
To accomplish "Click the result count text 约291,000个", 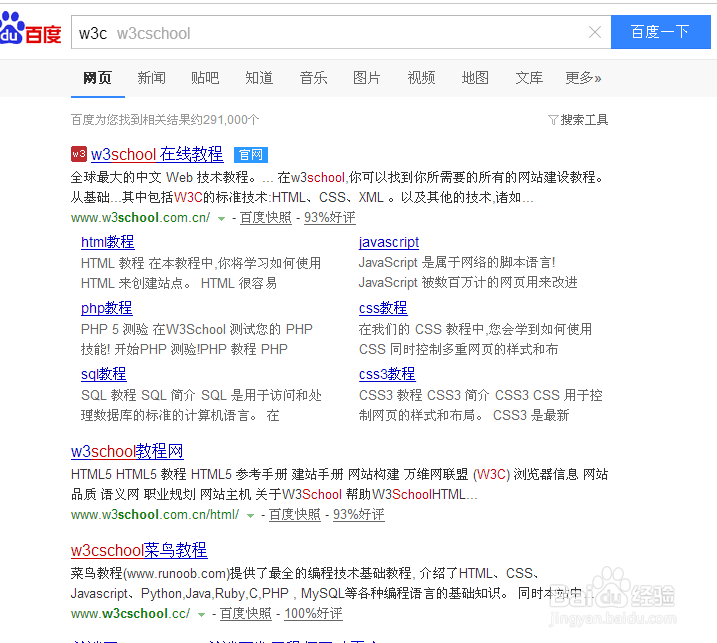I will (x=225, y=120).
